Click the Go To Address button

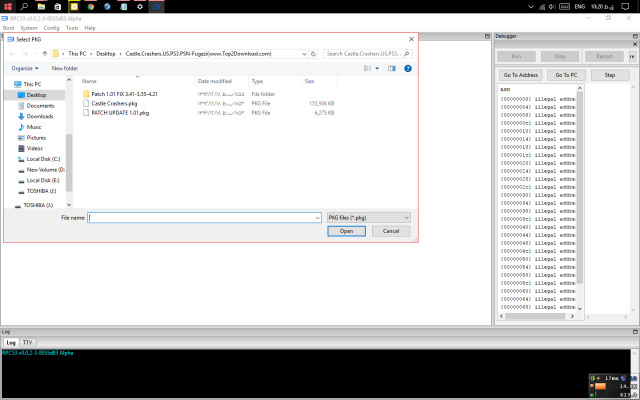(x=520, y=75)
